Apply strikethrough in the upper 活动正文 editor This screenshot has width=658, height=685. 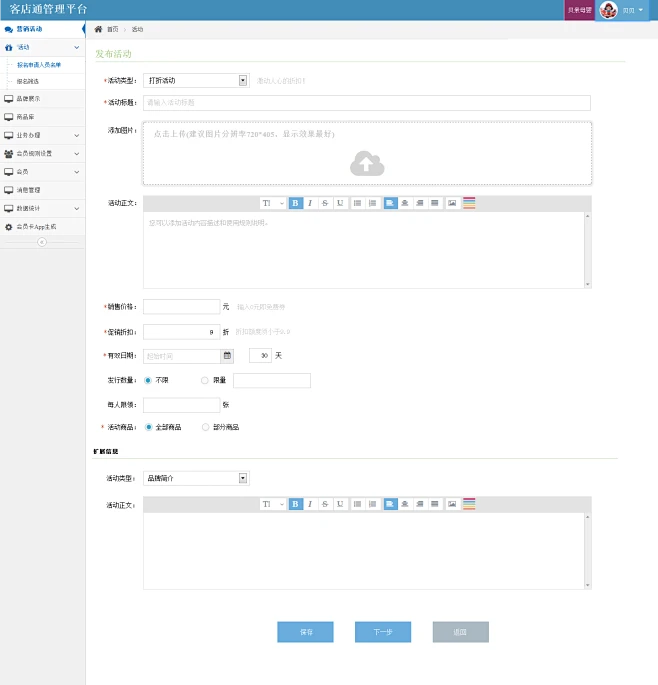point(325,203)
